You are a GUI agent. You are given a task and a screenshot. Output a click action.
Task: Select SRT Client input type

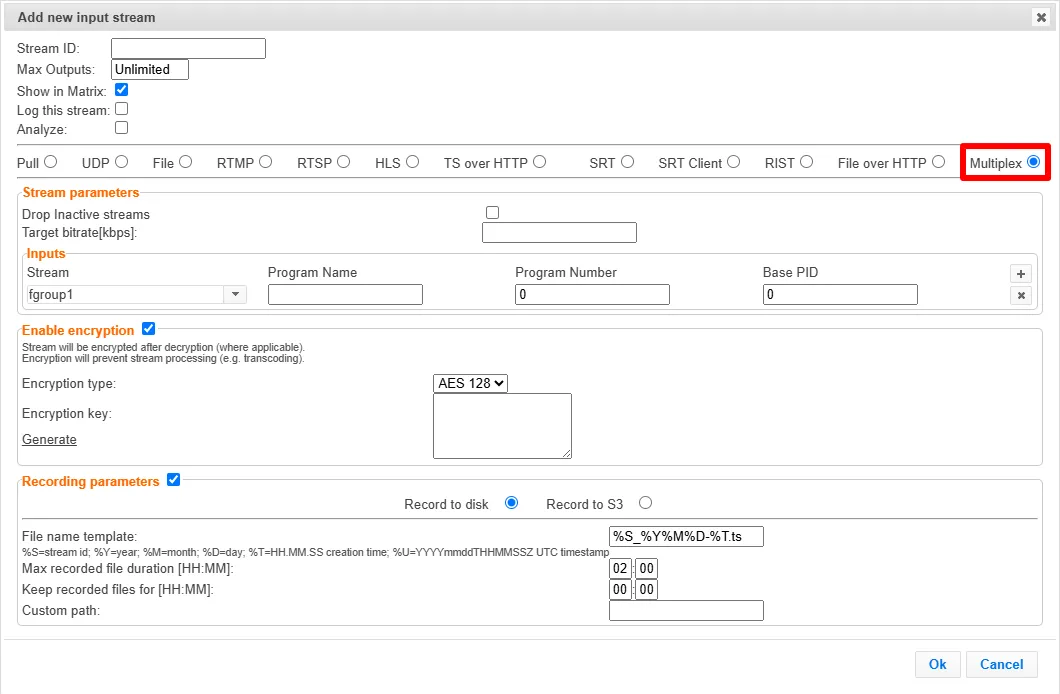click(x=734, y=162)
